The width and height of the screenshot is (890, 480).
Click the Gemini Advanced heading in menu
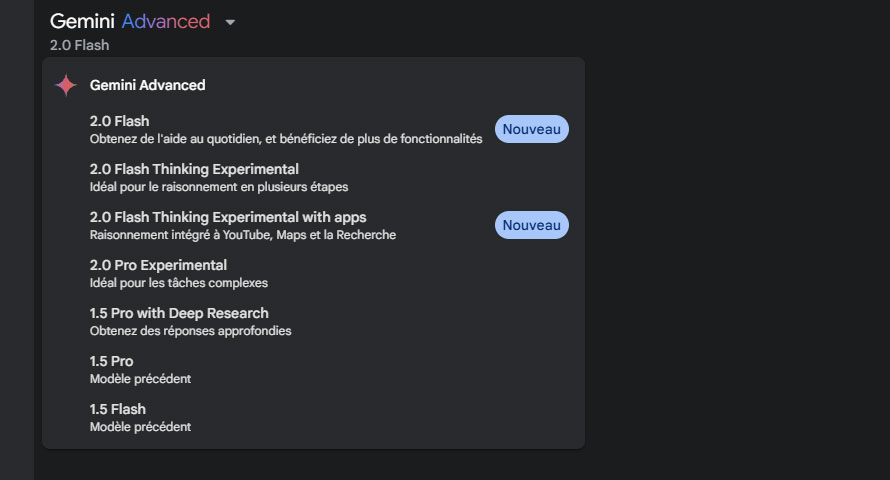click(x=148, y=85)
